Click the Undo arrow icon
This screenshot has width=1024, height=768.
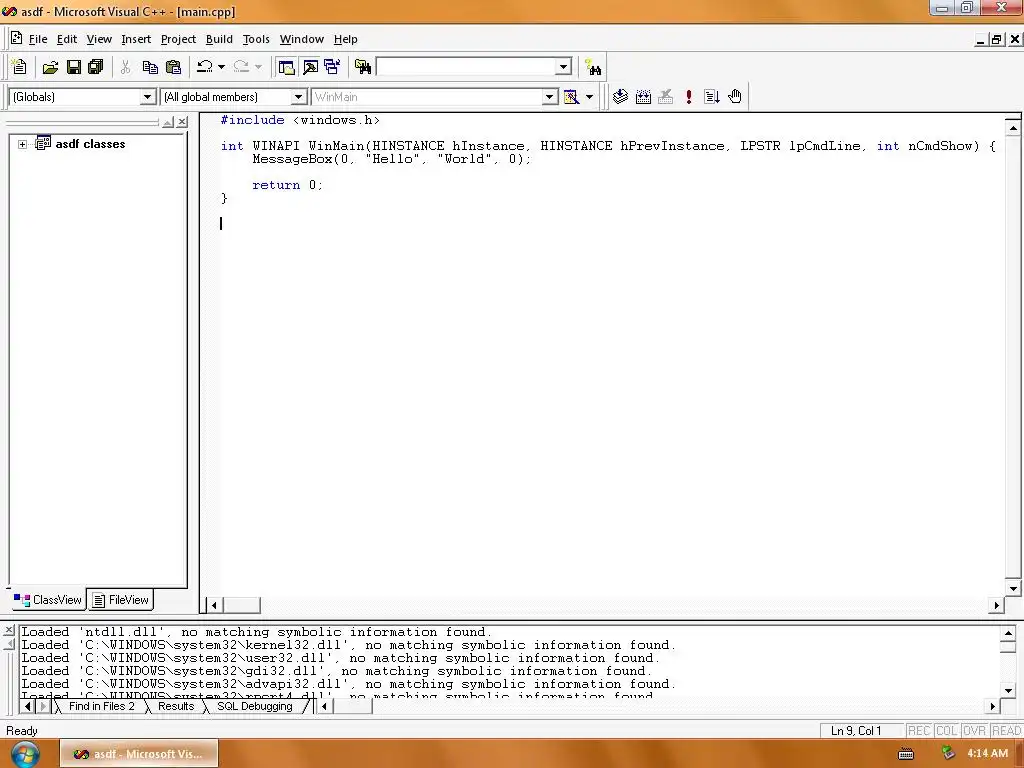pyautogui.click(x=204, y=67)
